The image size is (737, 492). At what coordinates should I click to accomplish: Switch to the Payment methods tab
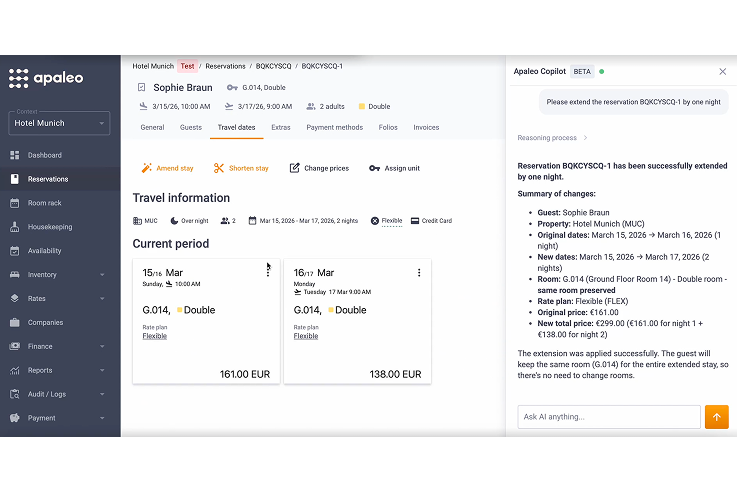tap(334, 128)
